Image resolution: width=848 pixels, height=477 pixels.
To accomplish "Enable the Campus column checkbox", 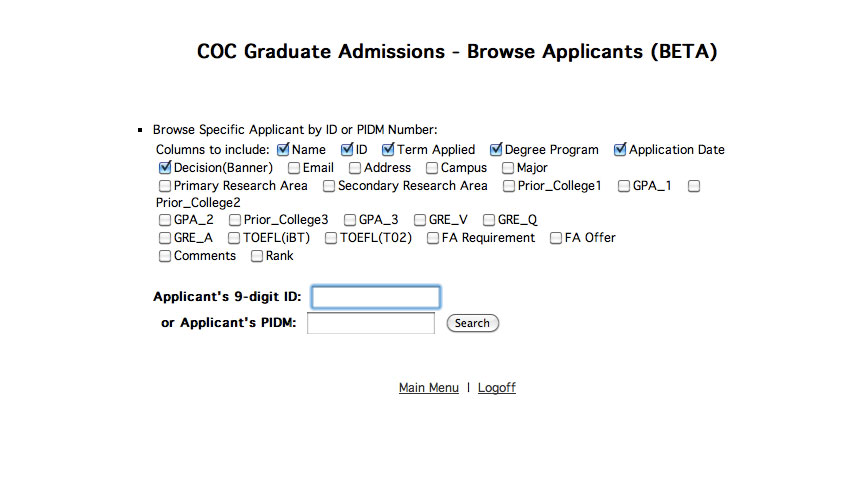I will (432, 168).
